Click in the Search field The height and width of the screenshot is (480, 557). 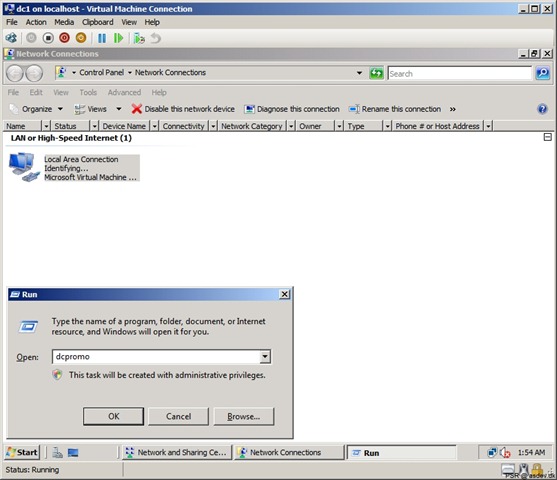point(459,74)
